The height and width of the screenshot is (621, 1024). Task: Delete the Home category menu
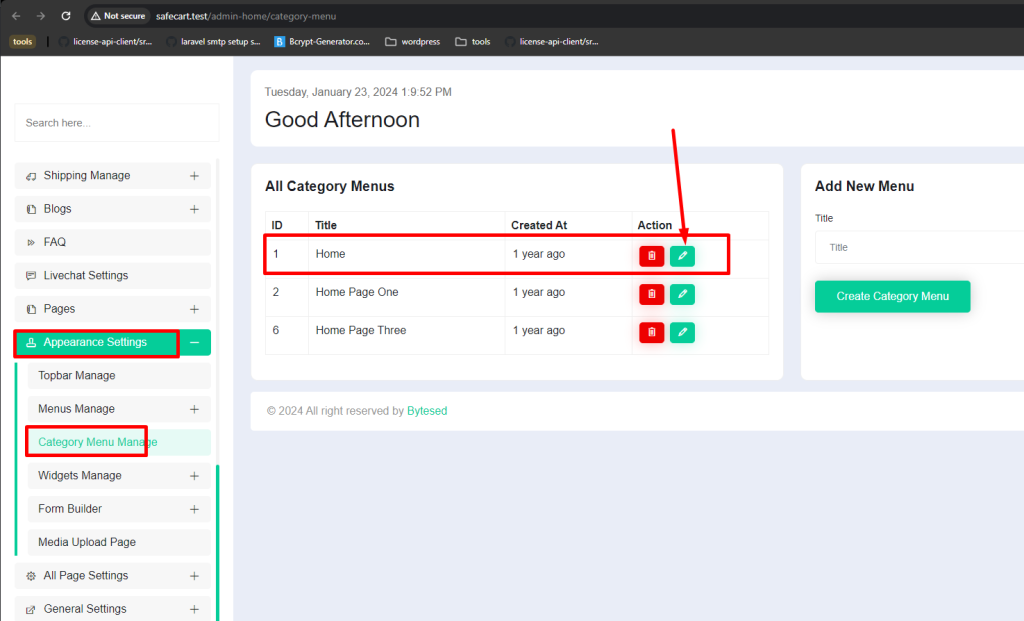click(x=651, y=256)
